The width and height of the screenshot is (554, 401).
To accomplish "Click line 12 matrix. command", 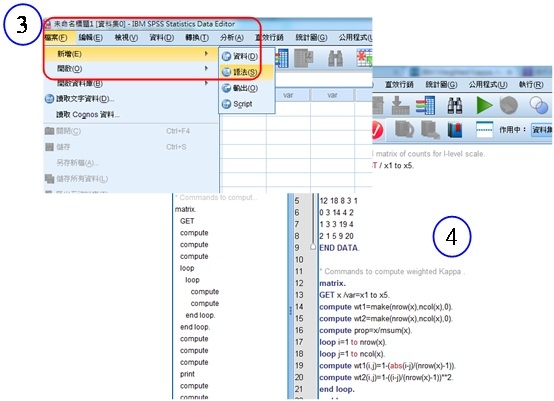I will pyautogui.click(x=332, y=283).
